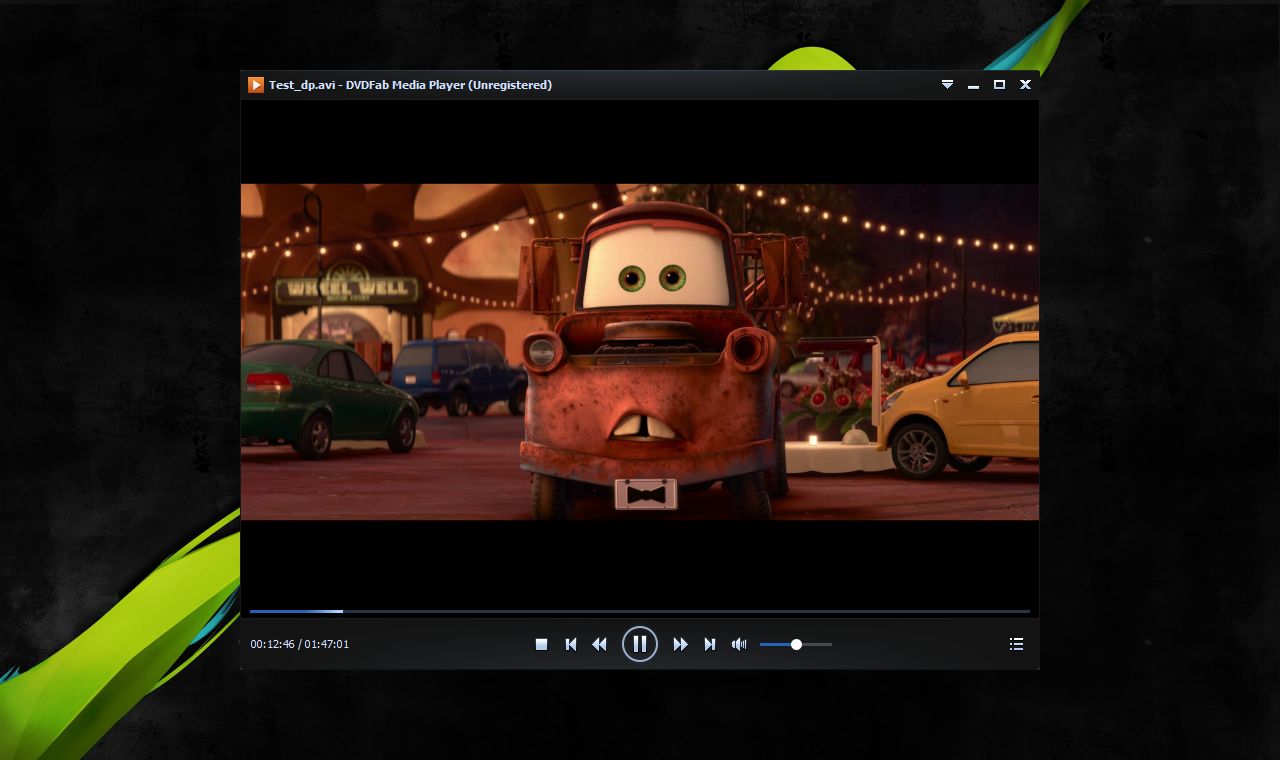The width and height of the screenshot is (1280, 760).
Task: Click the DVDFab Media Player logo icon
Action: (256, 85)
